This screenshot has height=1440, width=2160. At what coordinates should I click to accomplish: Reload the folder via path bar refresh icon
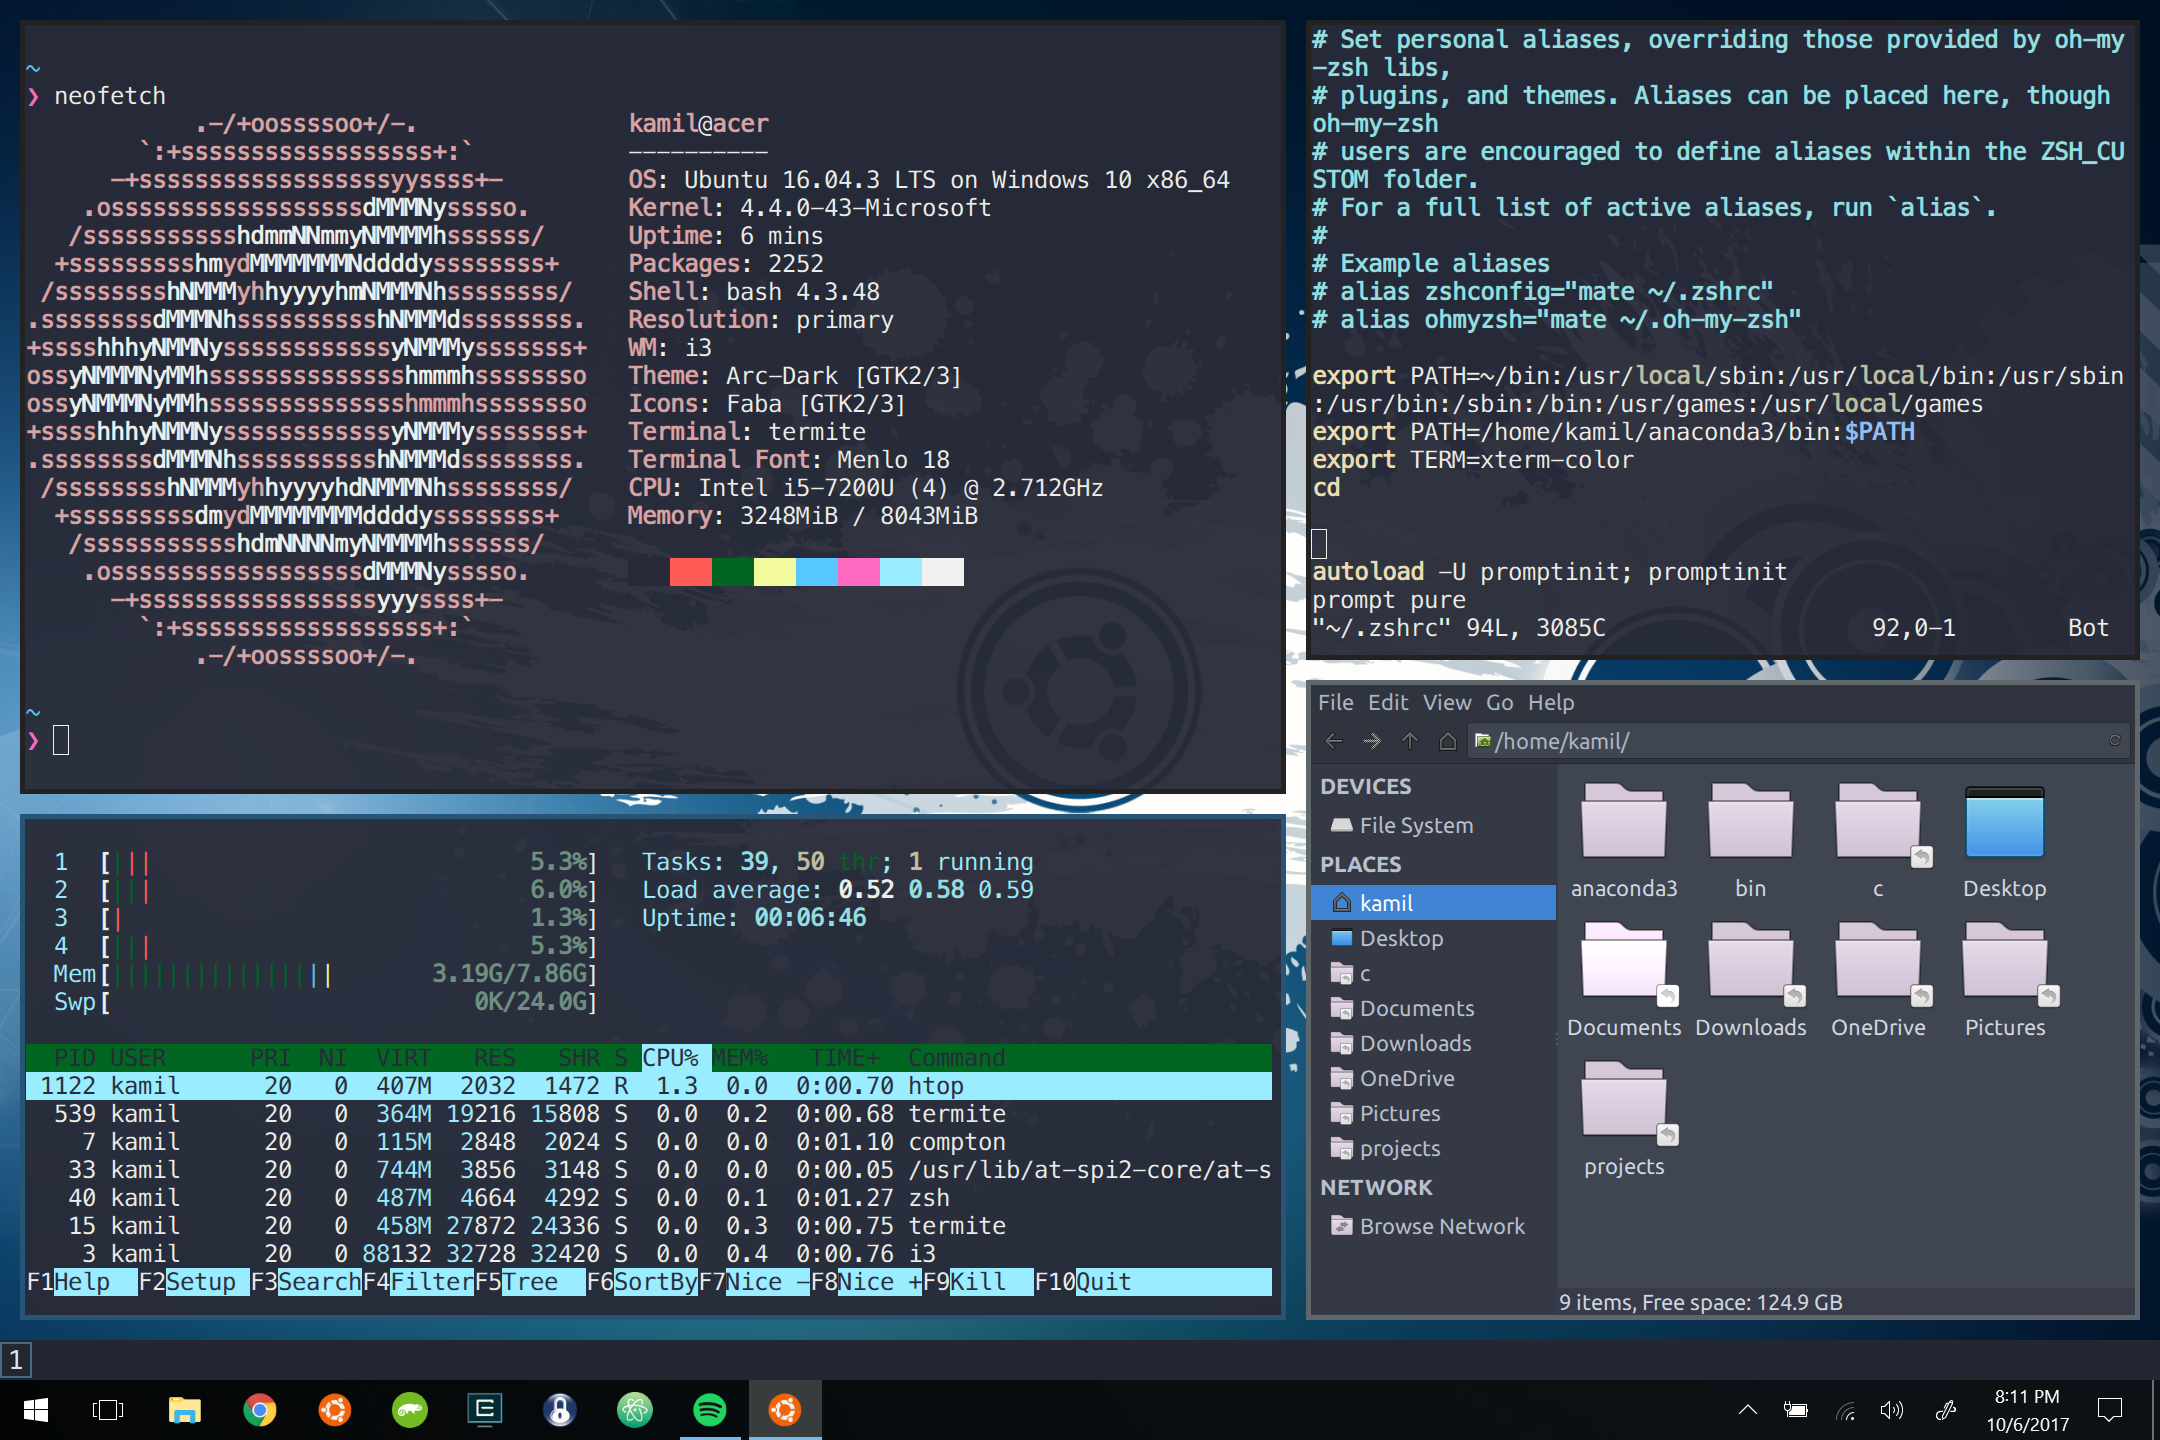pyautogui.click(x=2114, y=741)
